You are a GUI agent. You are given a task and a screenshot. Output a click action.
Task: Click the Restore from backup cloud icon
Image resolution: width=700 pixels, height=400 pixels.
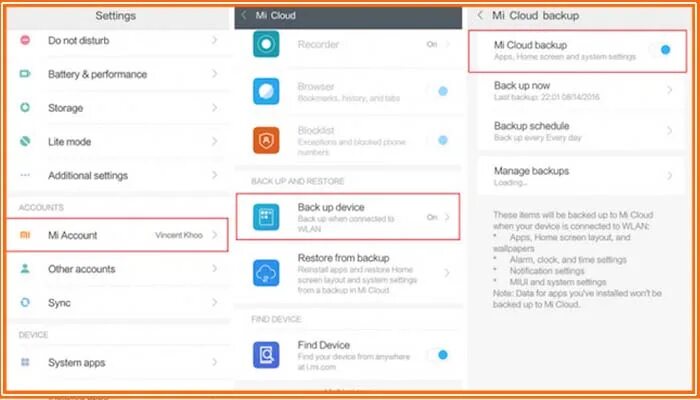pos(266,273)
